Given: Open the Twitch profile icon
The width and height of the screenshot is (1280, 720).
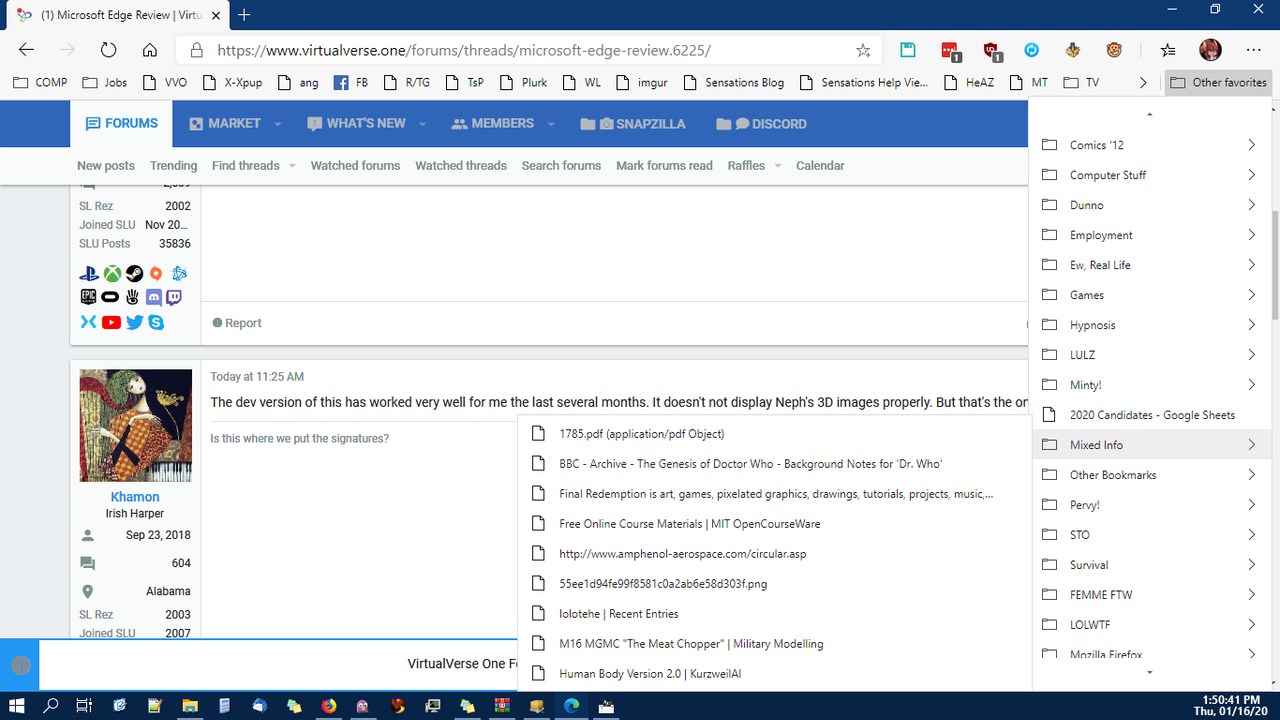Looking at the screenshot, I should click(x=174, y=297).
